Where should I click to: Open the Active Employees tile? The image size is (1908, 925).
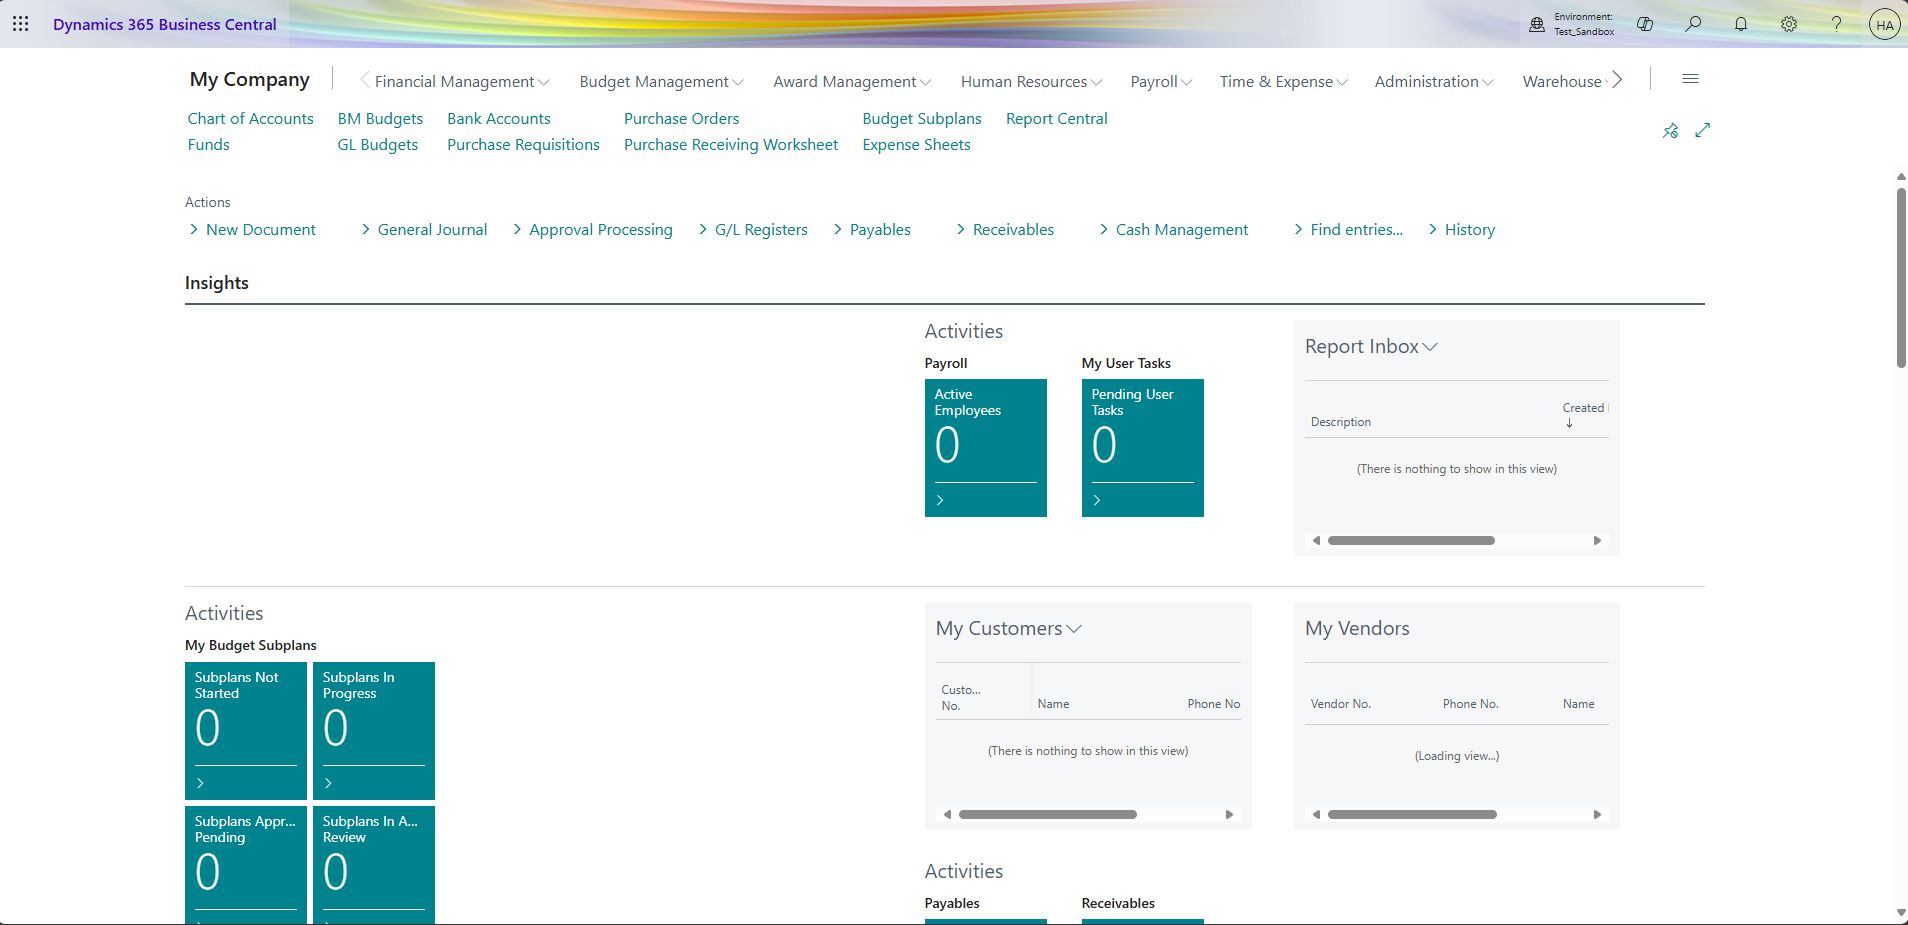click(x=985, y=447)
